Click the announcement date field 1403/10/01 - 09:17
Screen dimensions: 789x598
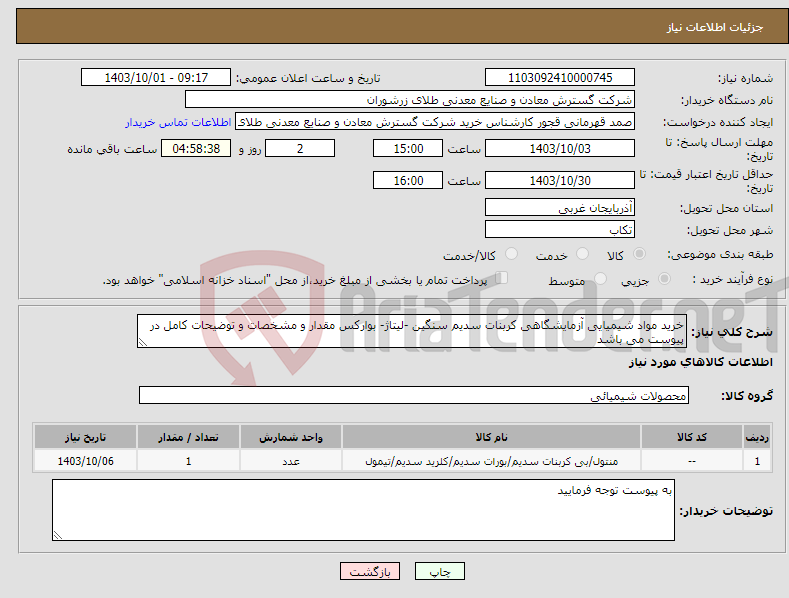(156, 78)
